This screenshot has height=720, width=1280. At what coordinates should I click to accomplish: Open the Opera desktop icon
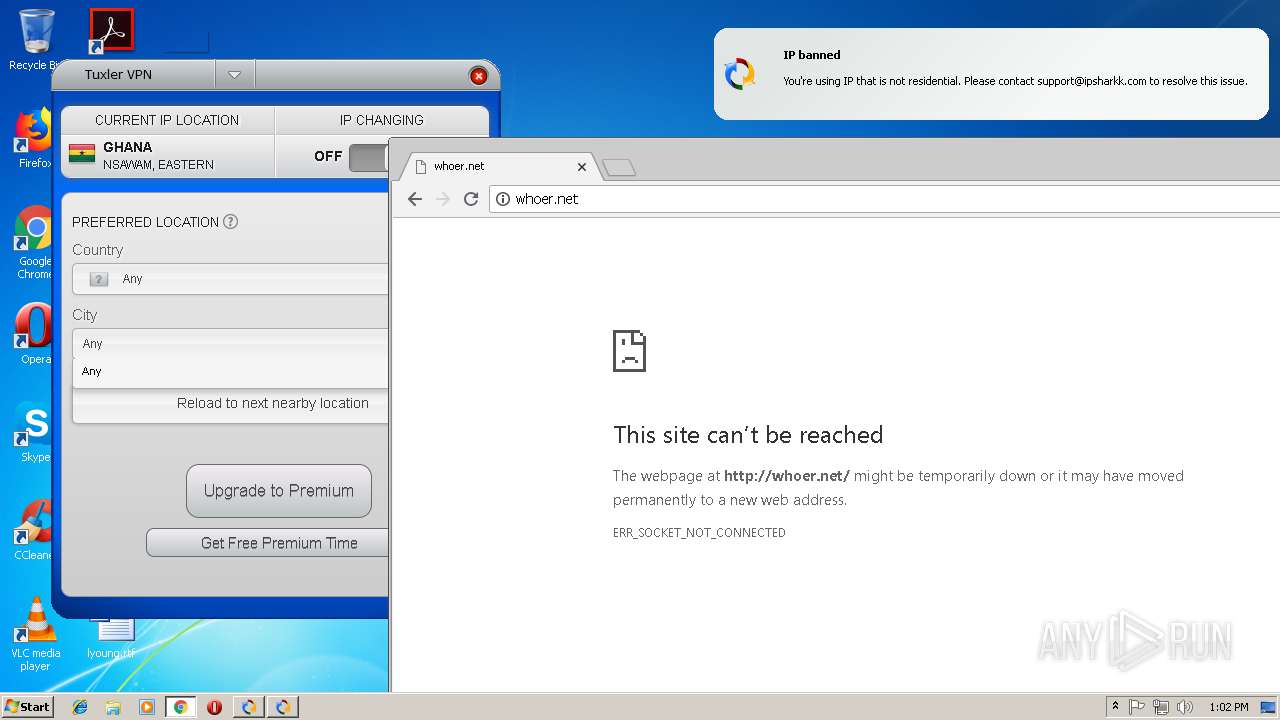(34, 334)
